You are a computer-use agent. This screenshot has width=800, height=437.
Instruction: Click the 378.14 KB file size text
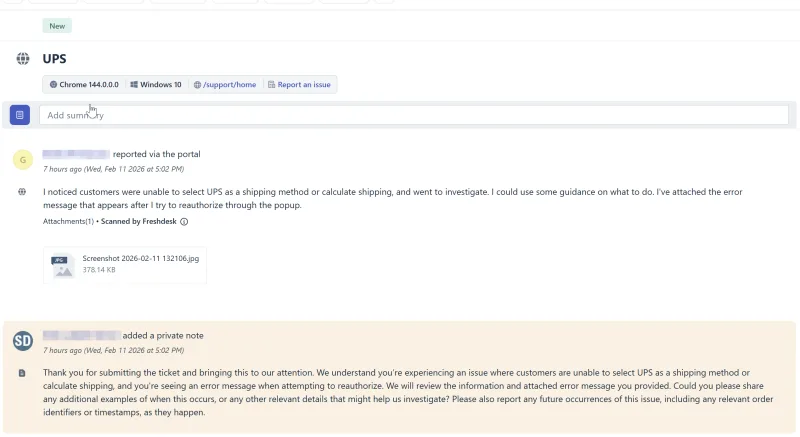tap(99, 270)
